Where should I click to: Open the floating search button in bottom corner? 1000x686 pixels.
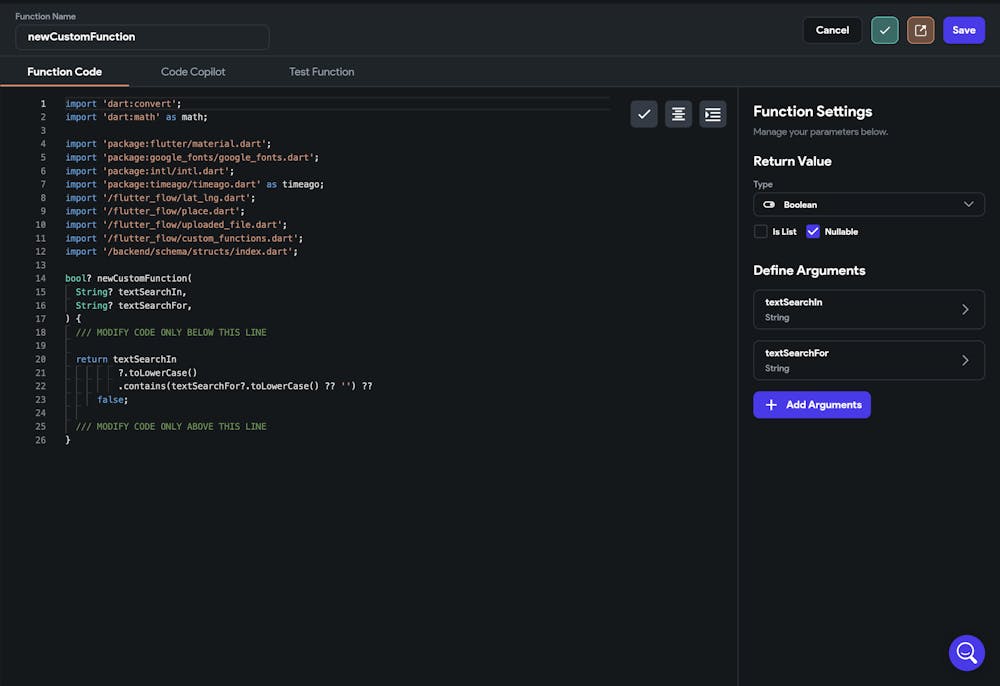pos(966,653)
